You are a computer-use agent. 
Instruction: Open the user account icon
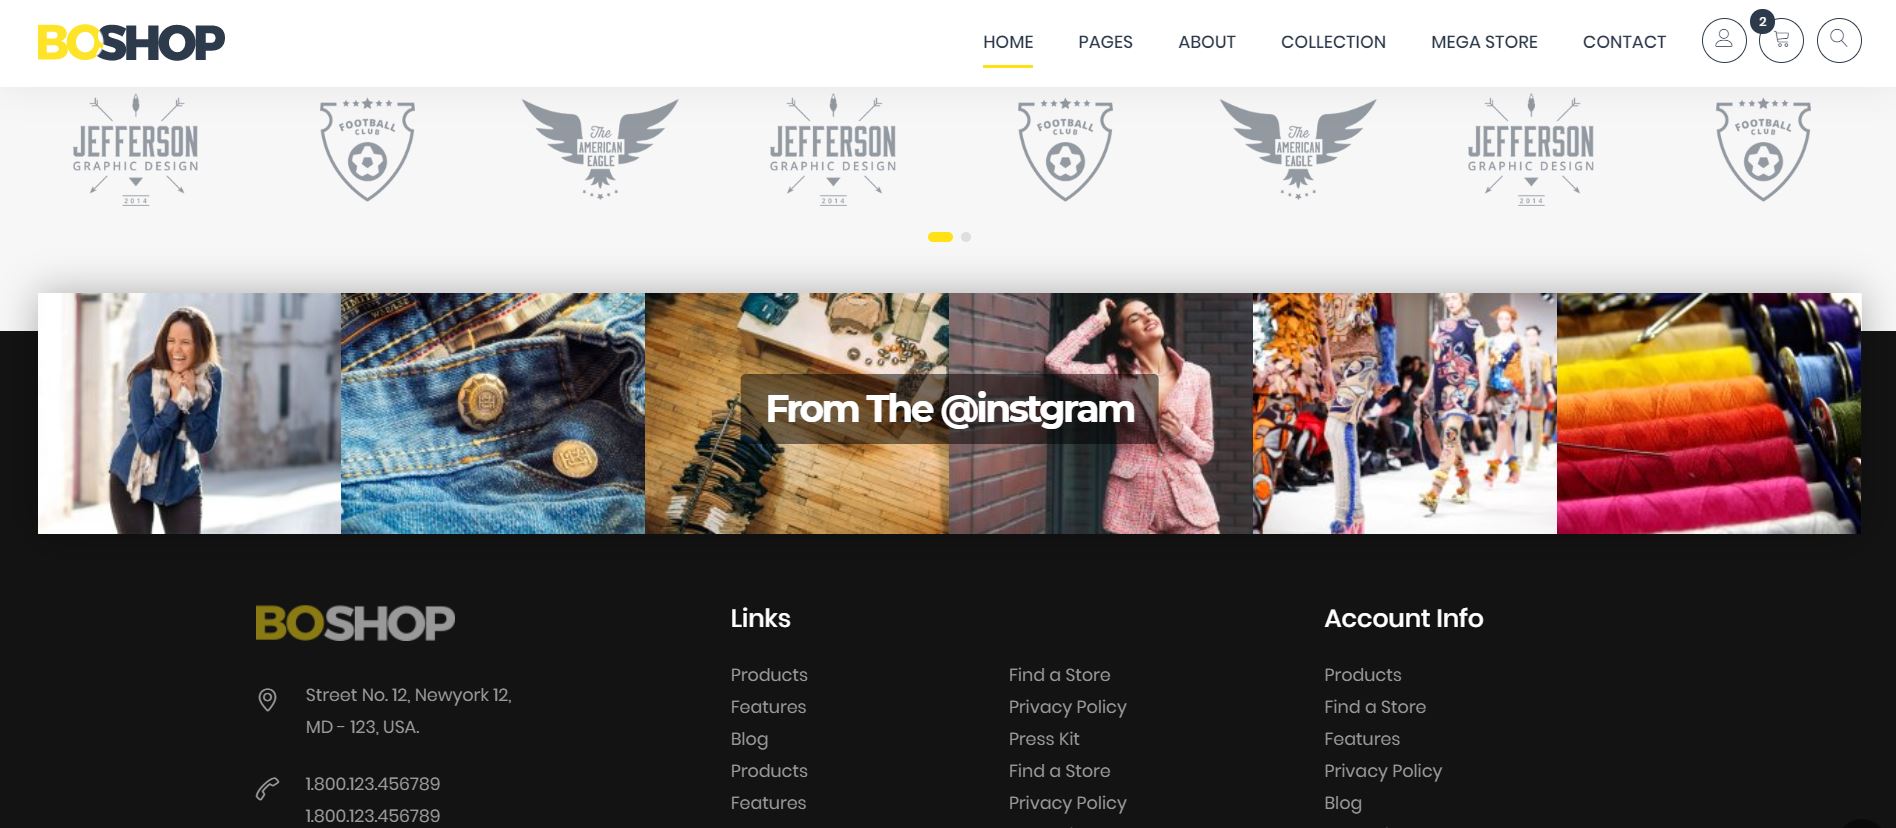coord(1724,41)
